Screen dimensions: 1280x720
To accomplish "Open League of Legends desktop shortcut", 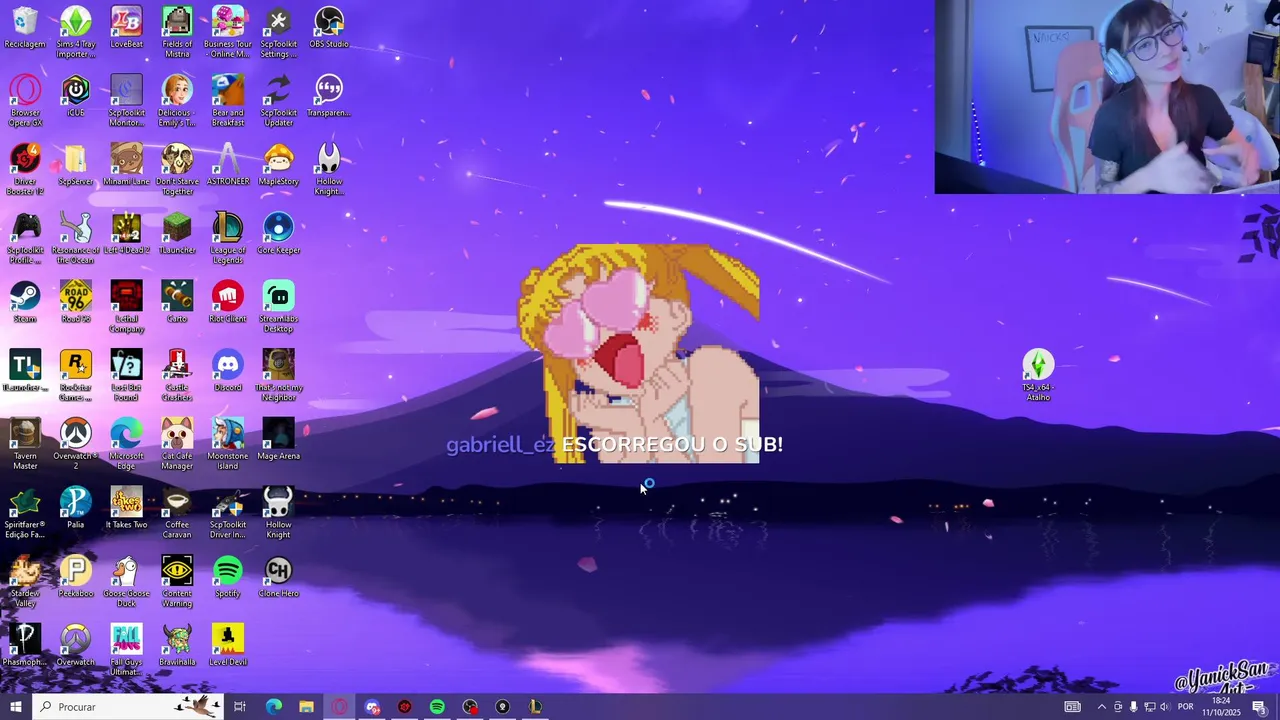I will point(228,239).
